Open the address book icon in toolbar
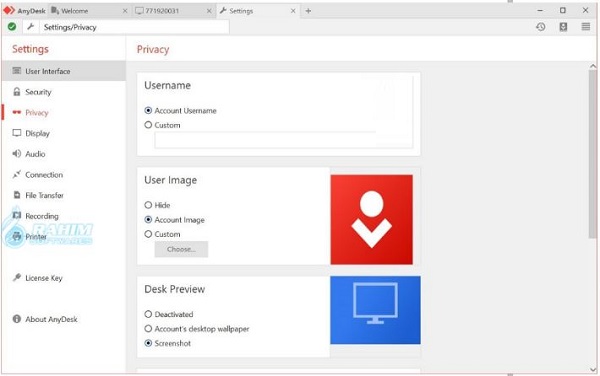Image resolution: width=600 pixels, height=376 pixels. [x=563, y=27]
